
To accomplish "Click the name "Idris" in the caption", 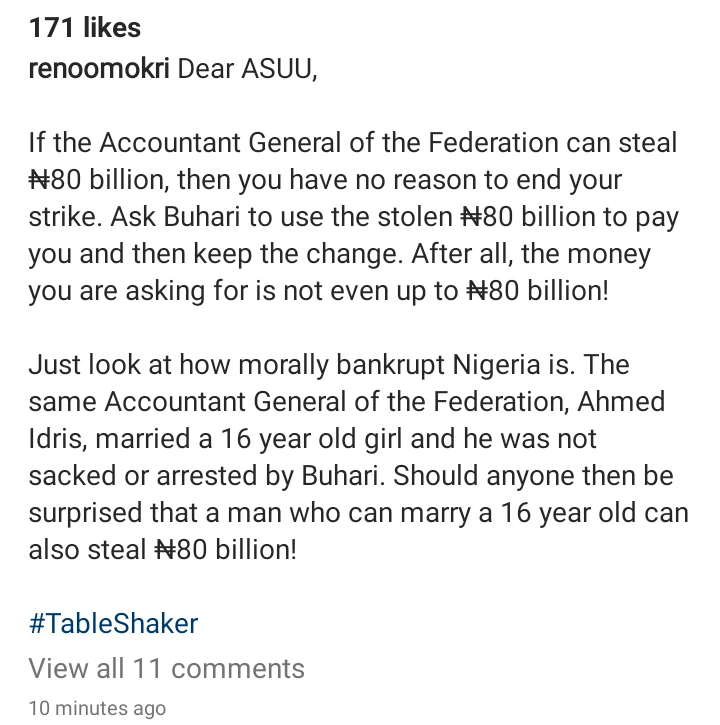I will pyautogui.click(x=55, y=439).
